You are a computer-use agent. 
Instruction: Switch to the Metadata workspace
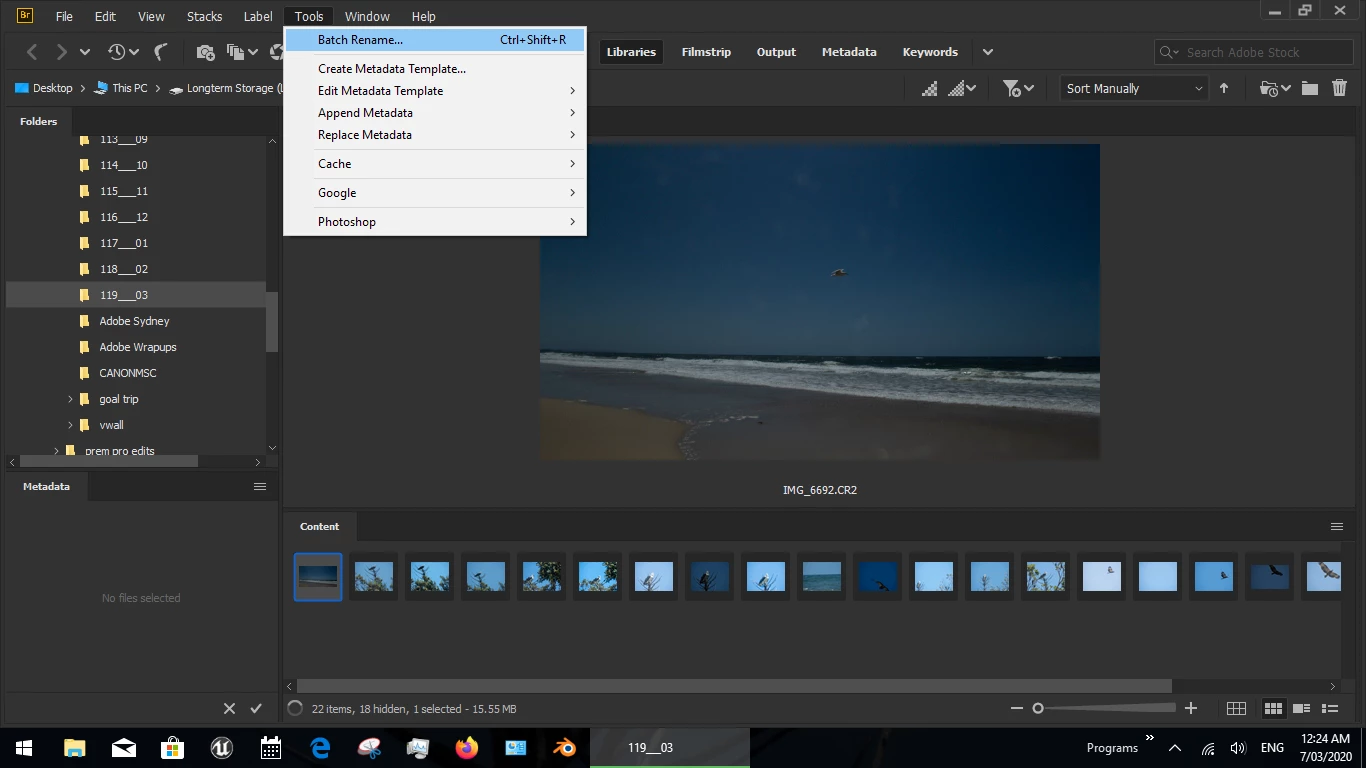pyautogui.click(x=849, y=52)
